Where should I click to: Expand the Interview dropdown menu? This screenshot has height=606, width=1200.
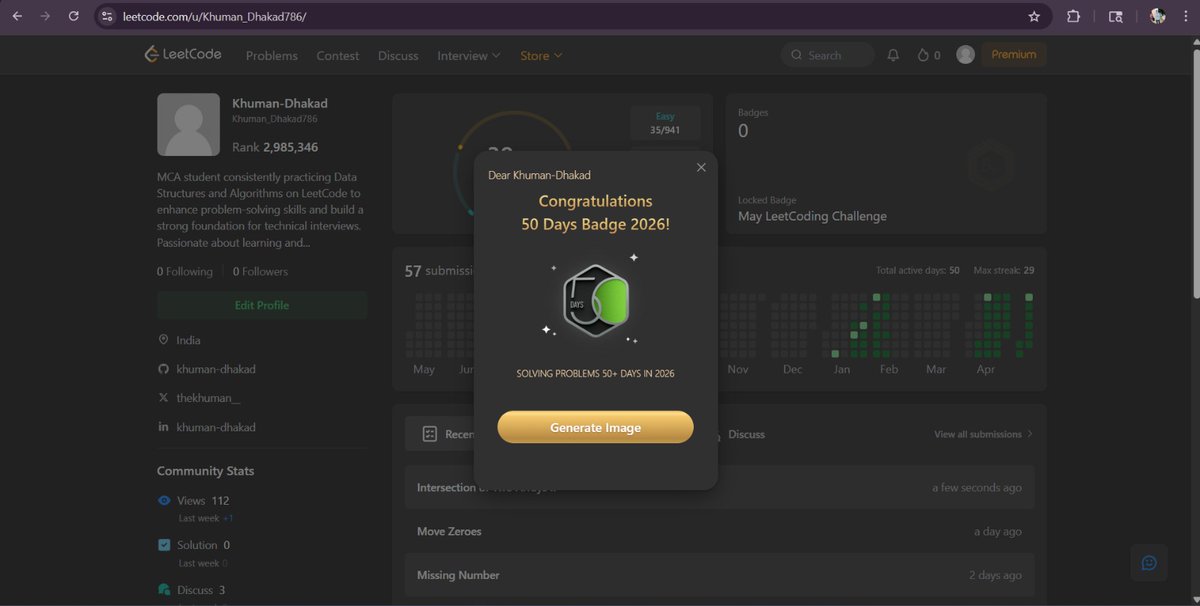(x=469, y=55)
